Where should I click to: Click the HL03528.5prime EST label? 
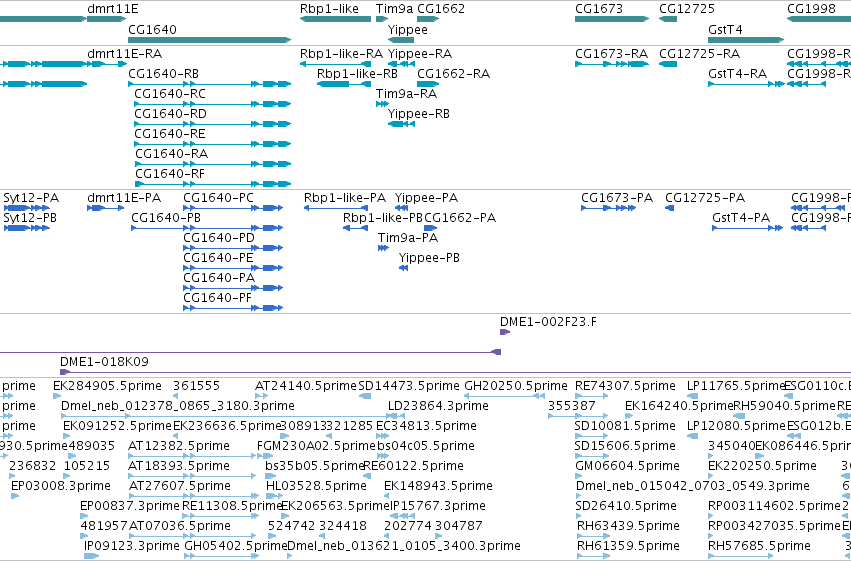coord(316,486)
